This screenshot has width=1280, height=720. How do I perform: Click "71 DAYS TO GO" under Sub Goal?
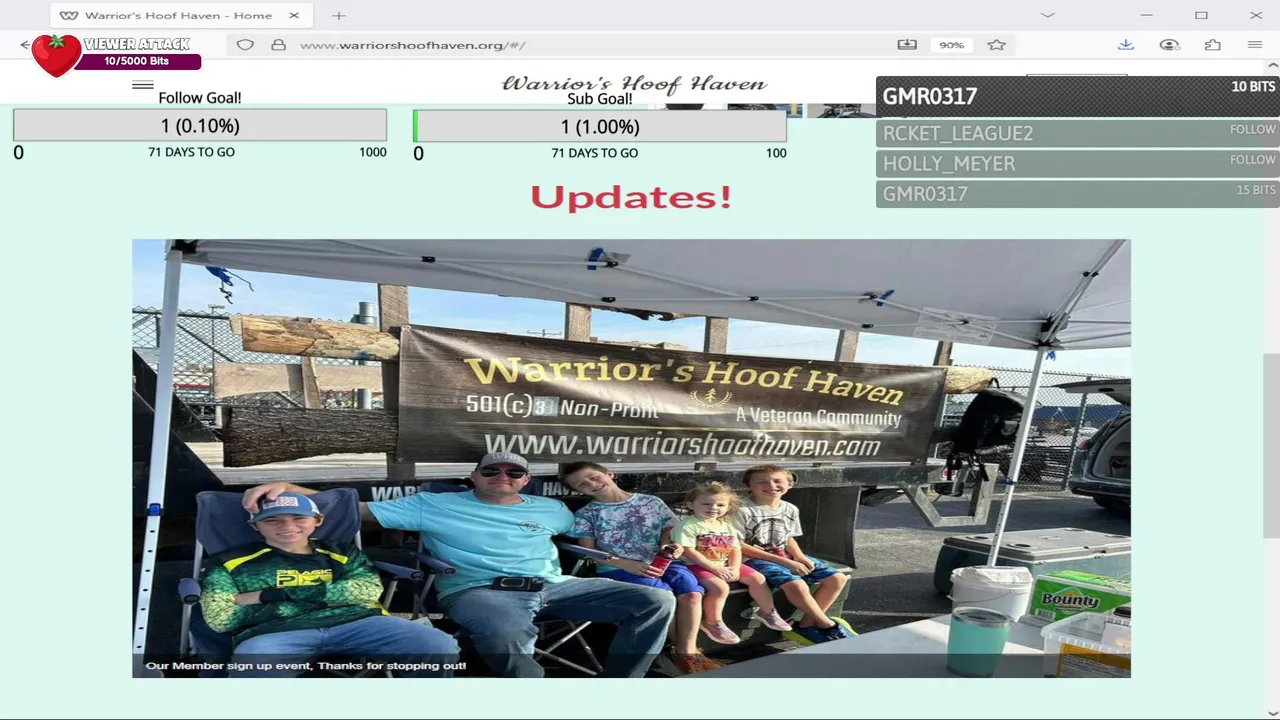click(x=594, y=153)
